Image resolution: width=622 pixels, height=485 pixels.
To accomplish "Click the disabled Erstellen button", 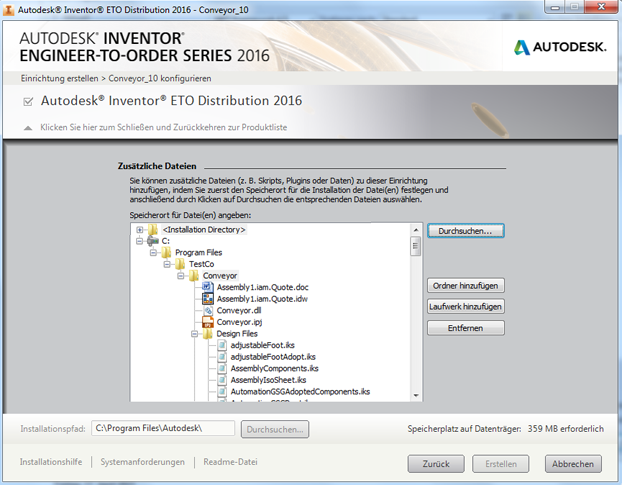I will [x=501, y=464].
